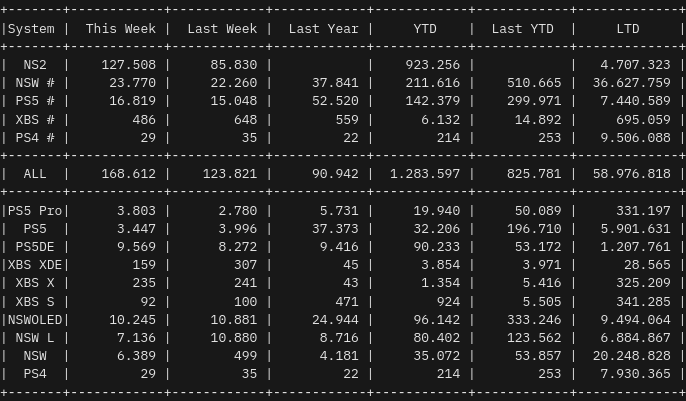Screen dimensions: 686x401
Task: Select PS5DE YTD value 90.233
Action: coord(437,247)
